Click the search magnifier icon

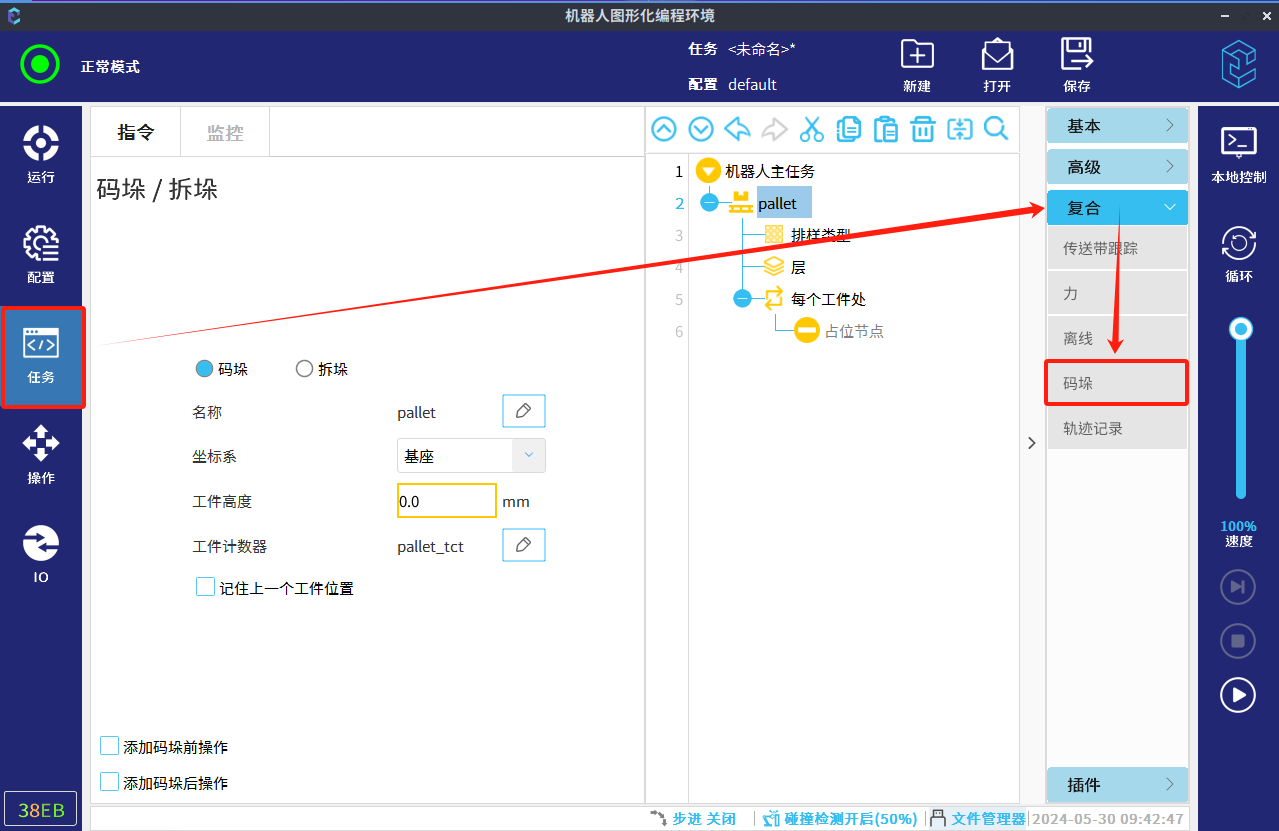click(996, 129)
